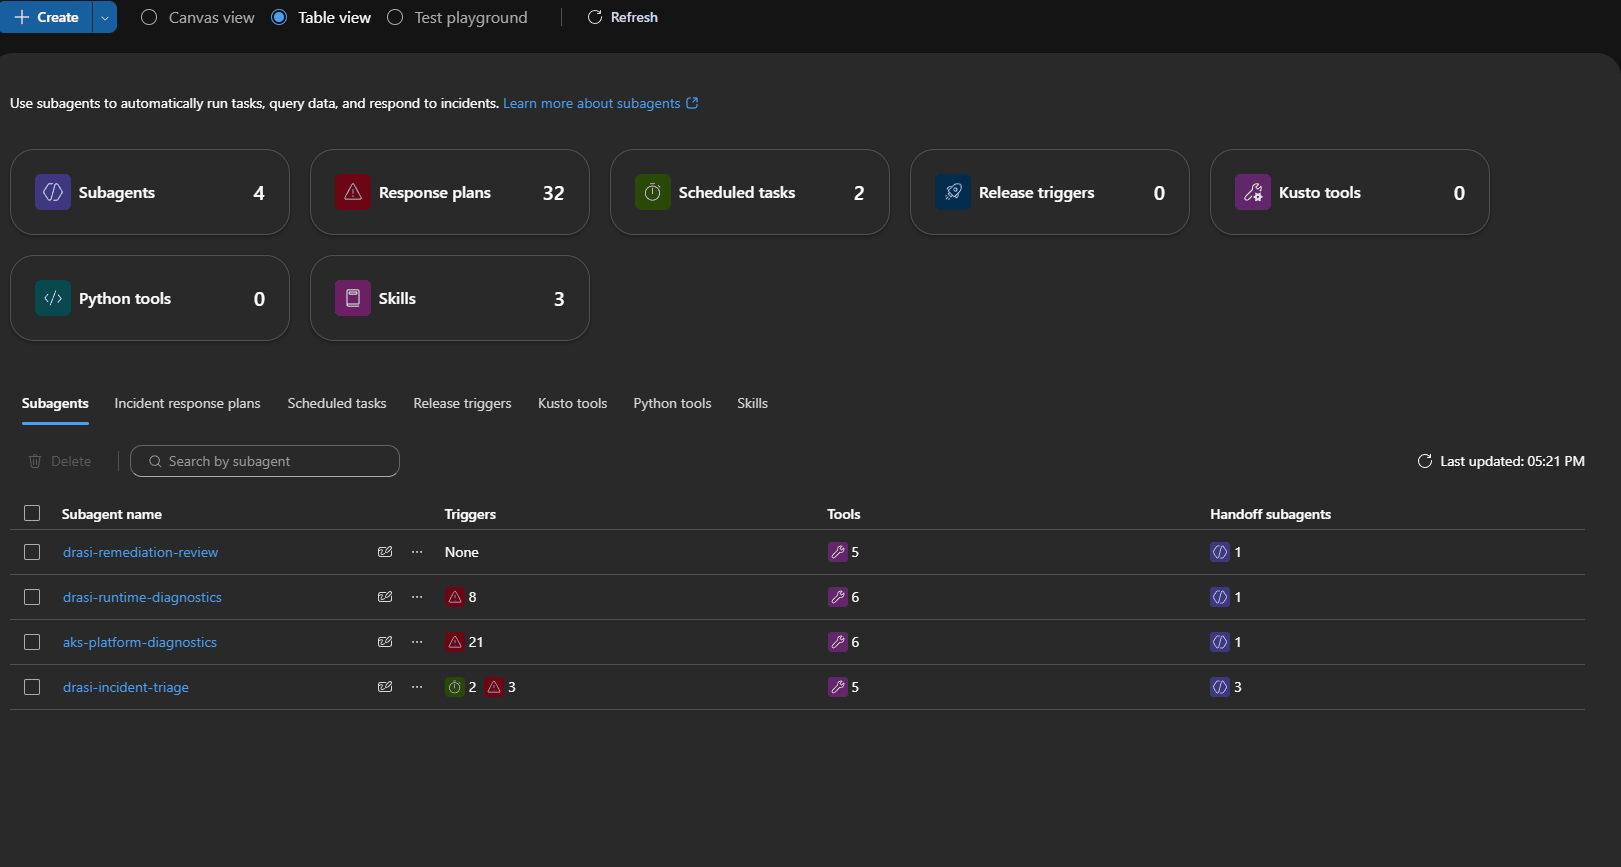
Task: Click the Search by subagent field
Action: pyautogui.click(x=265, y=461)
